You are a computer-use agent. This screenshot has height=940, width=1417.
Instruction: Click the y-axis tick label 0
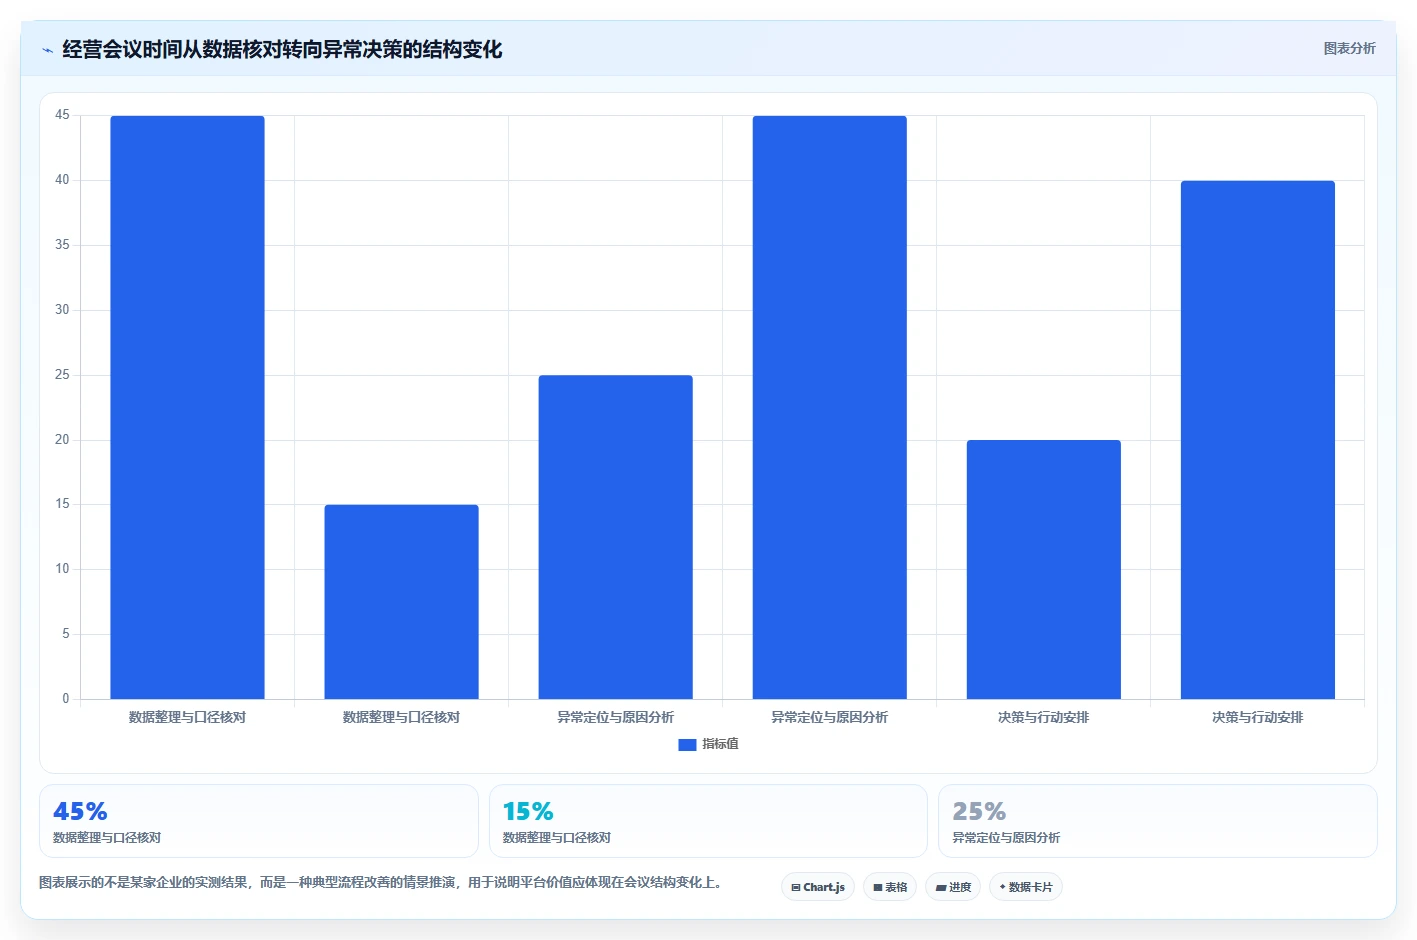66,699
